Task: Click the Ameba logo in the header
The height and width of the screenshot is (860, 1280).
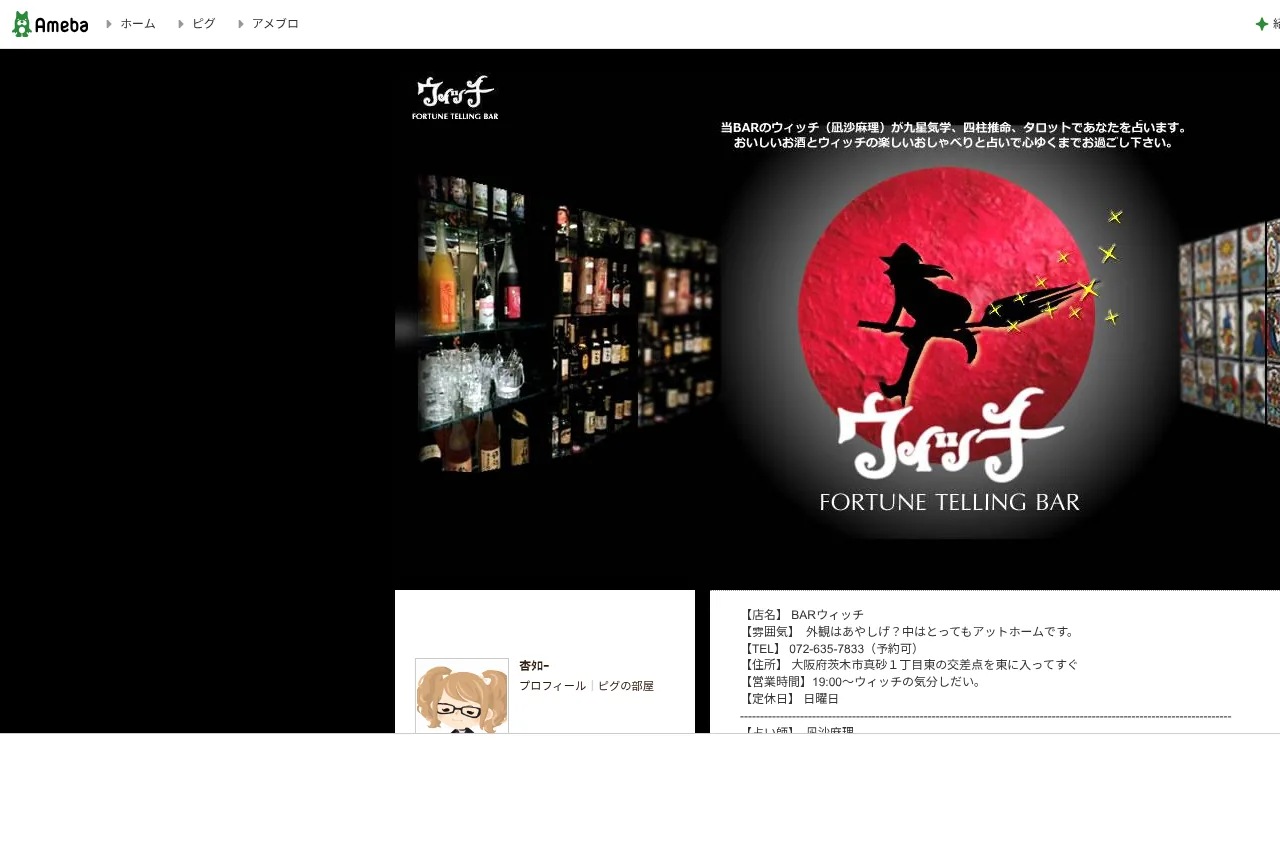Action: (50, 24)
